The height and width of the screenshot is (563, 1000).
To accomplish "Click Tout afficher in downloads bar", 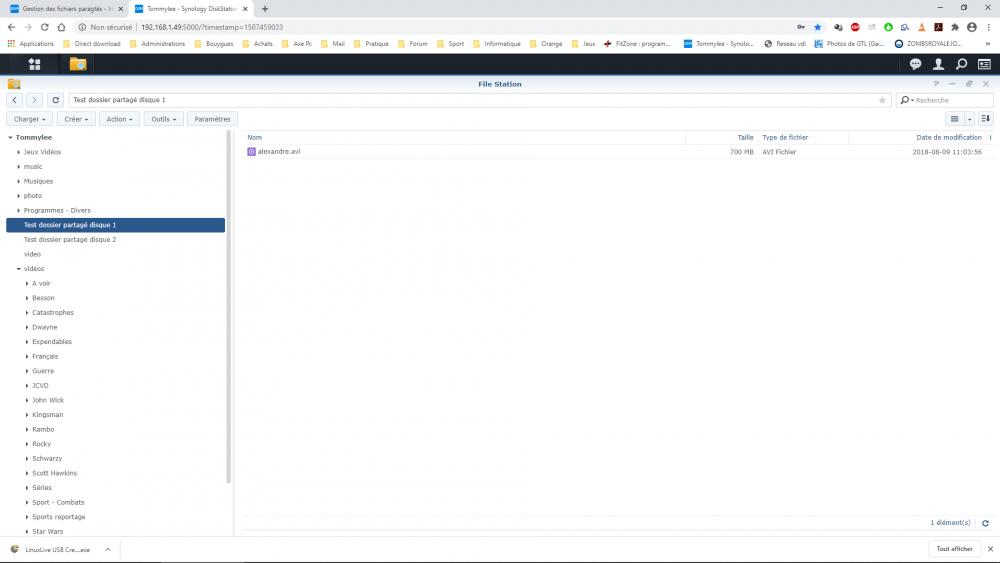I will coord(954,549).
